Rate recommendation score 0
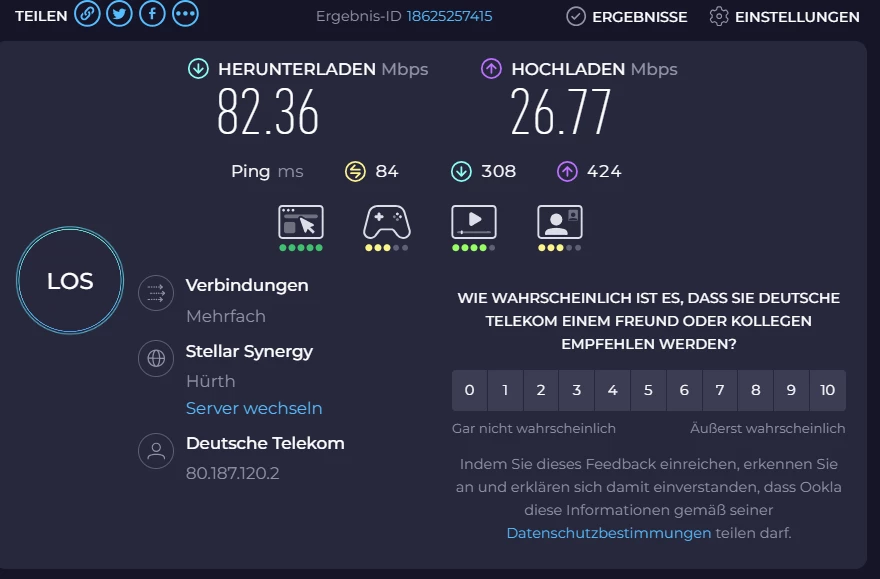The width and height of the screenshot is (880, 579). pos(470,390)
